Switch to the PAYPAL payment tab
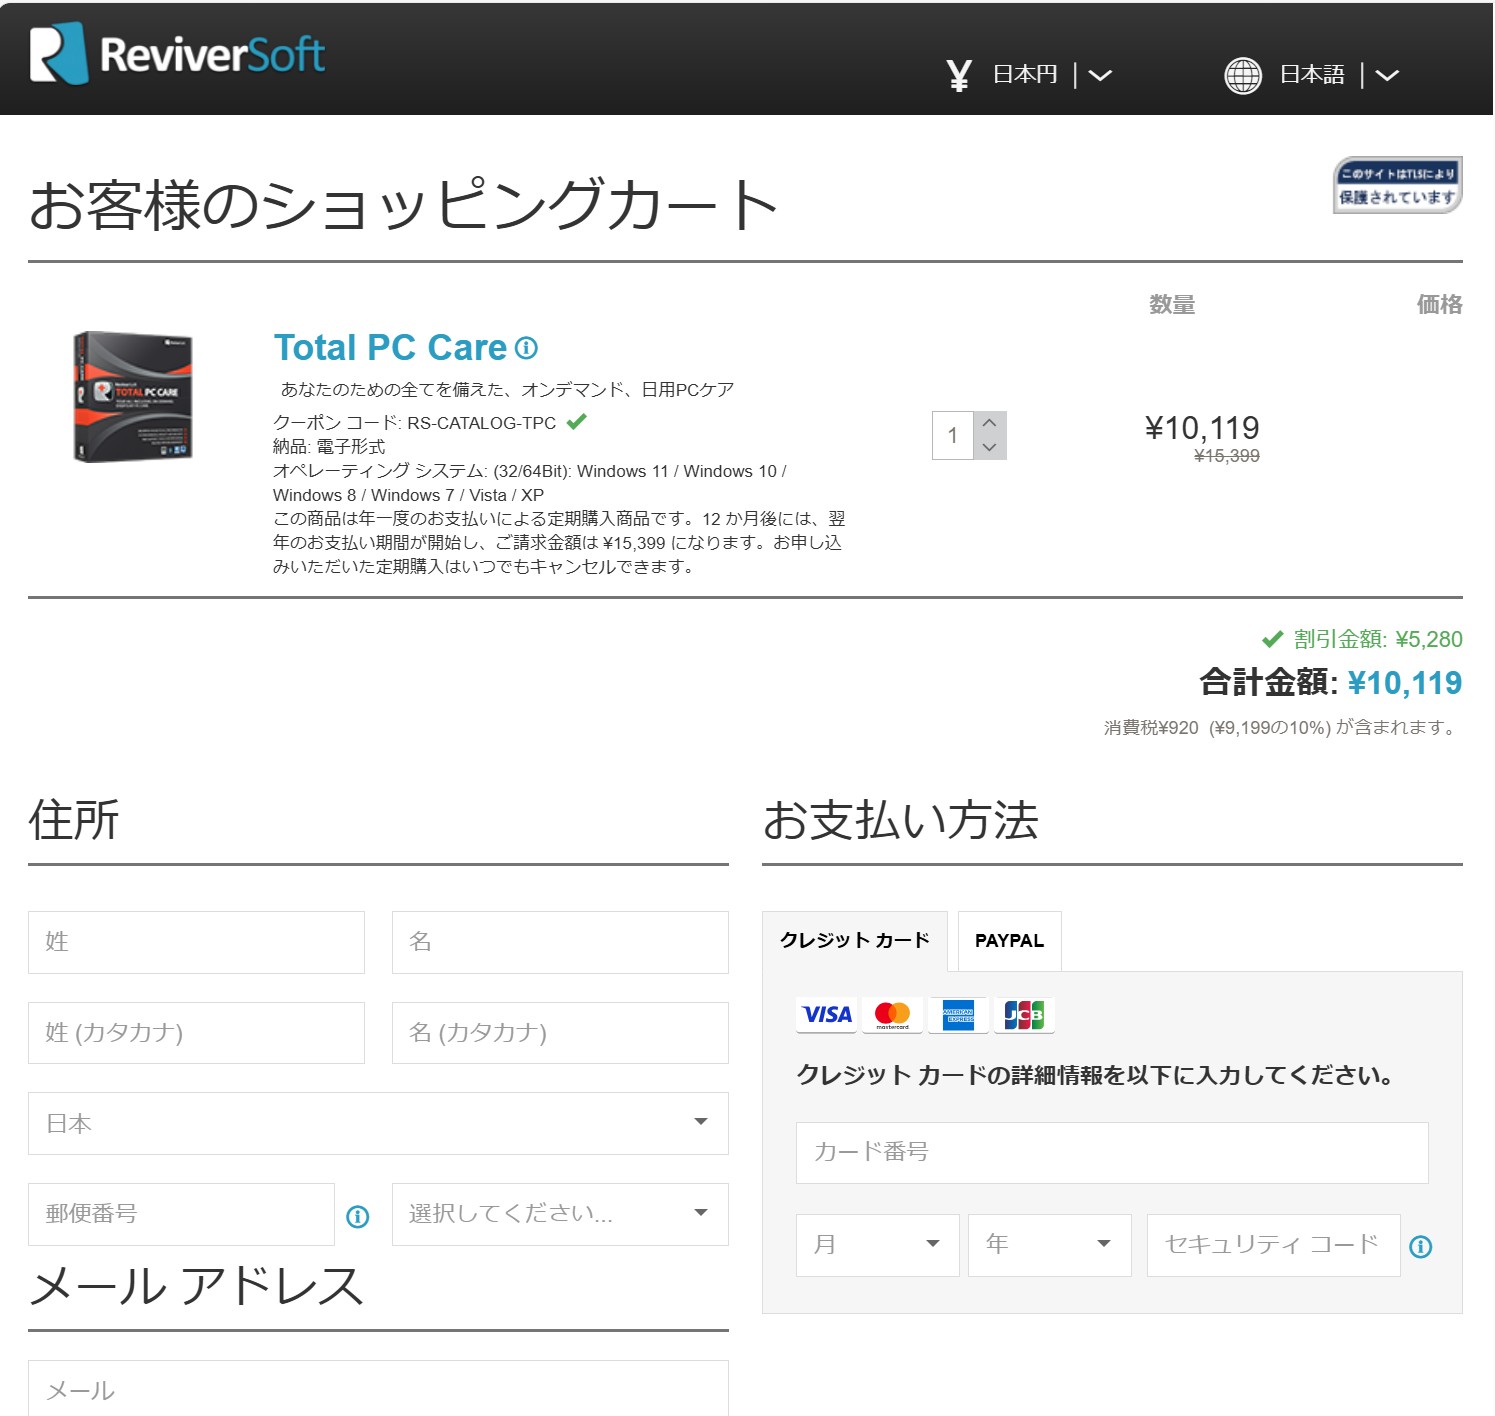The image size is (1495, 1416). [1008, 940]
